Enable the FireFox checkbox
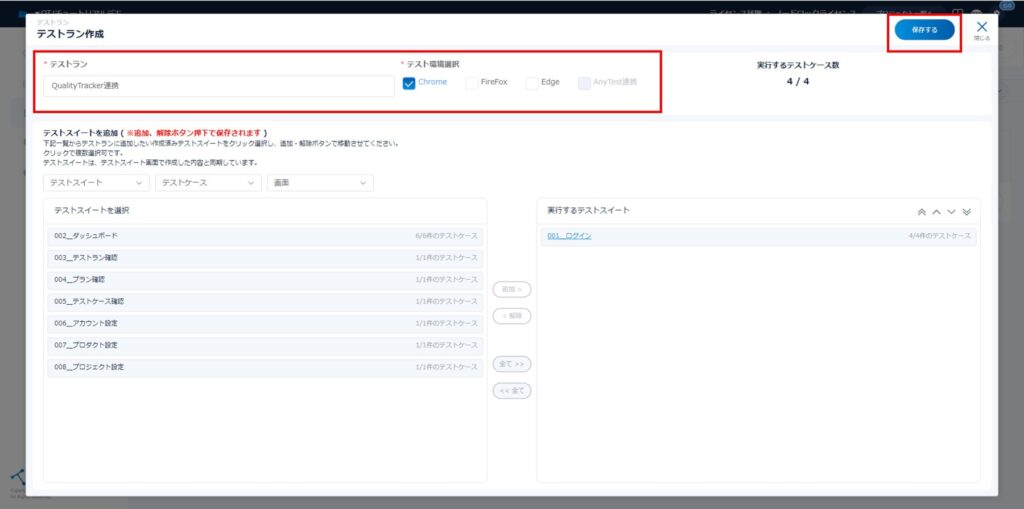Screen dimensions: 1024x509 (472, 83)
